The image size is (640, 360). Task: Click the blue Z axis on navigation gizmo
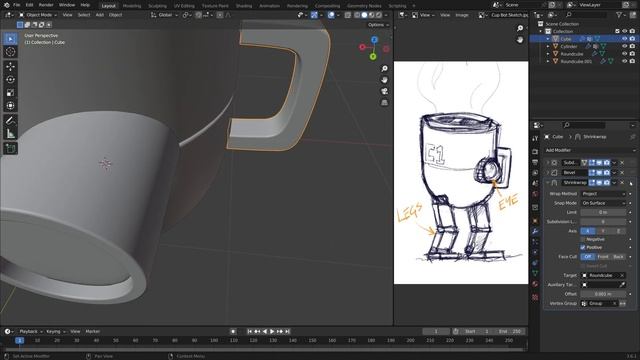click(x=374, y=40)
